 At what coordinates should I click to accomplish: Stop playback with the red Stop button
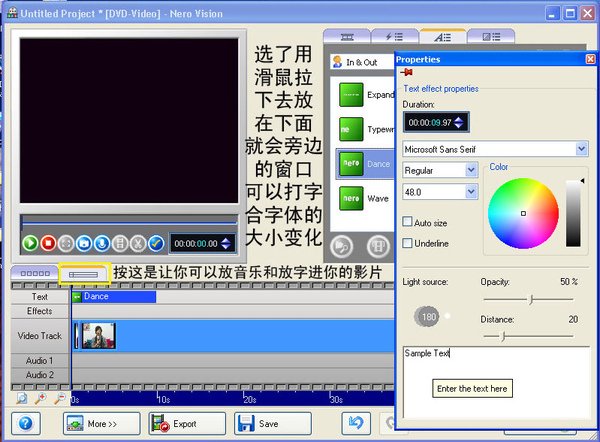pos(48,243)
